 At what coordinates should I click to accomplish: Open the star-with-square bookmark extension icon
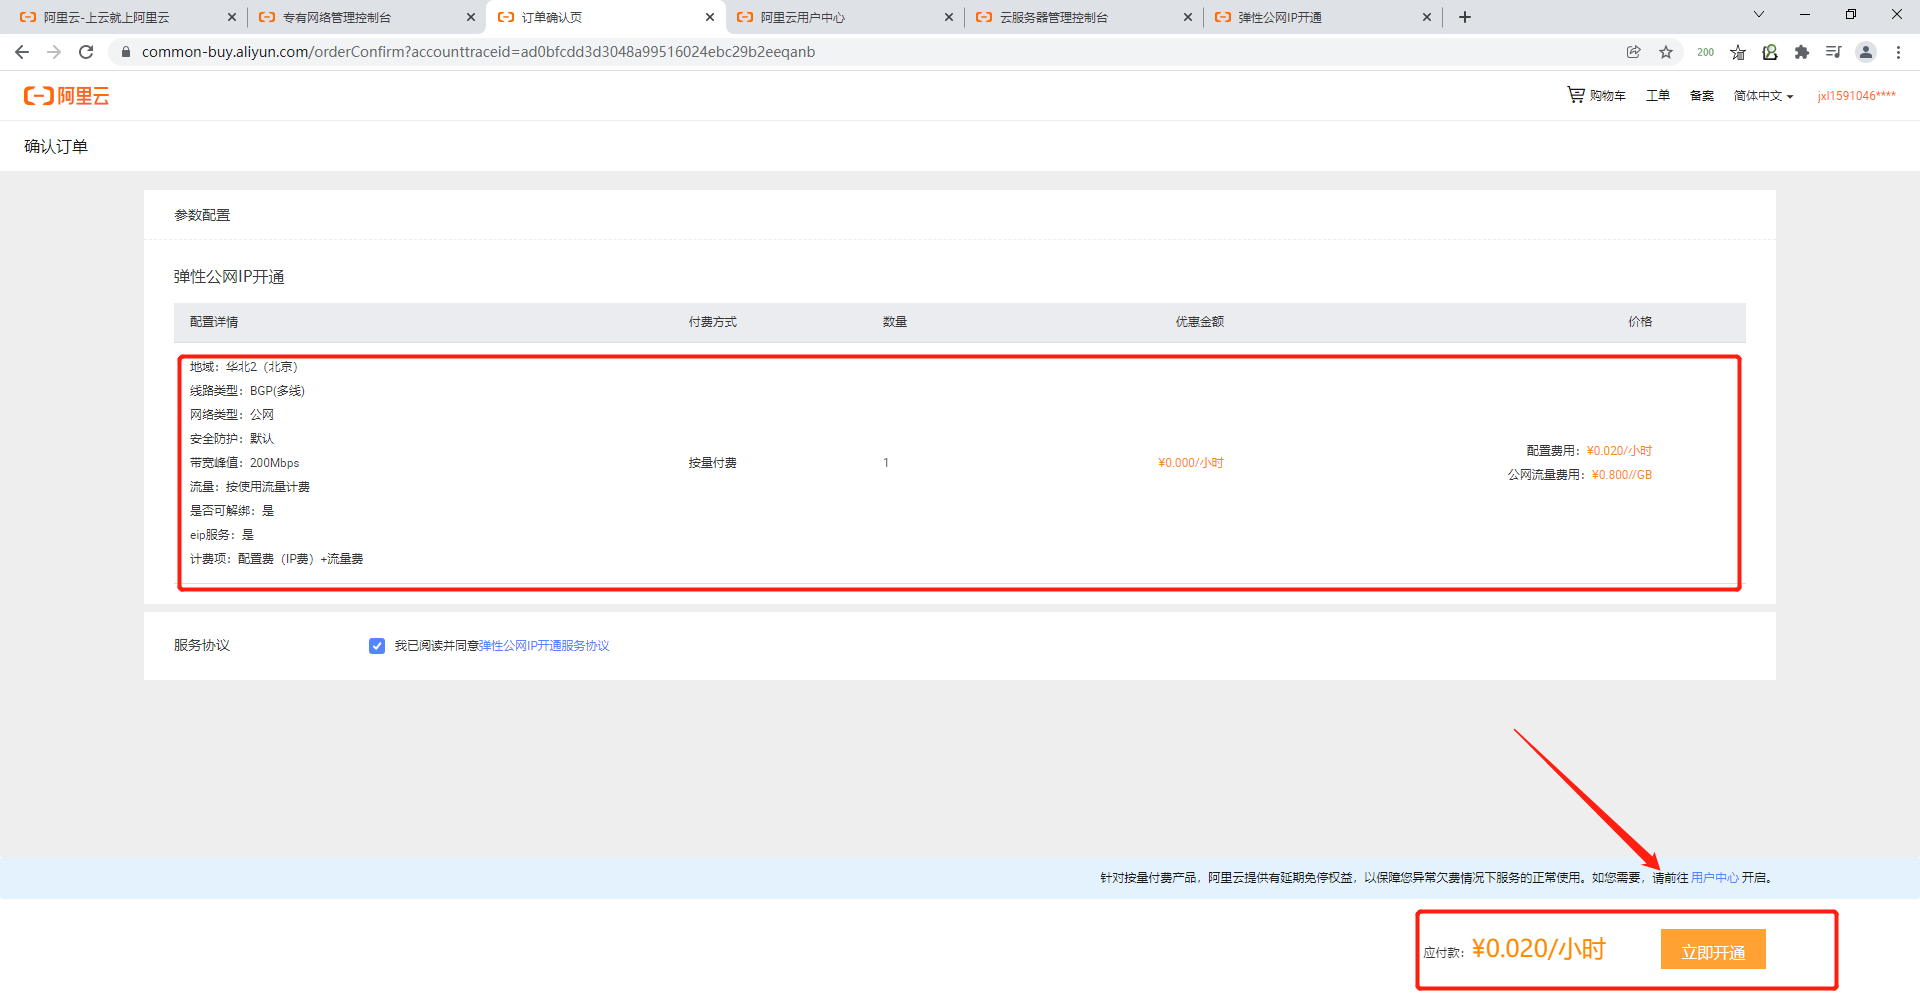coord(1738,52)
